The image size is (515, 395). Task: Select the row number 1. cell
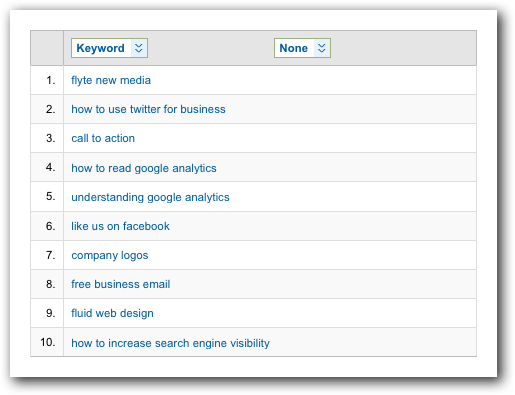point(47,80)
